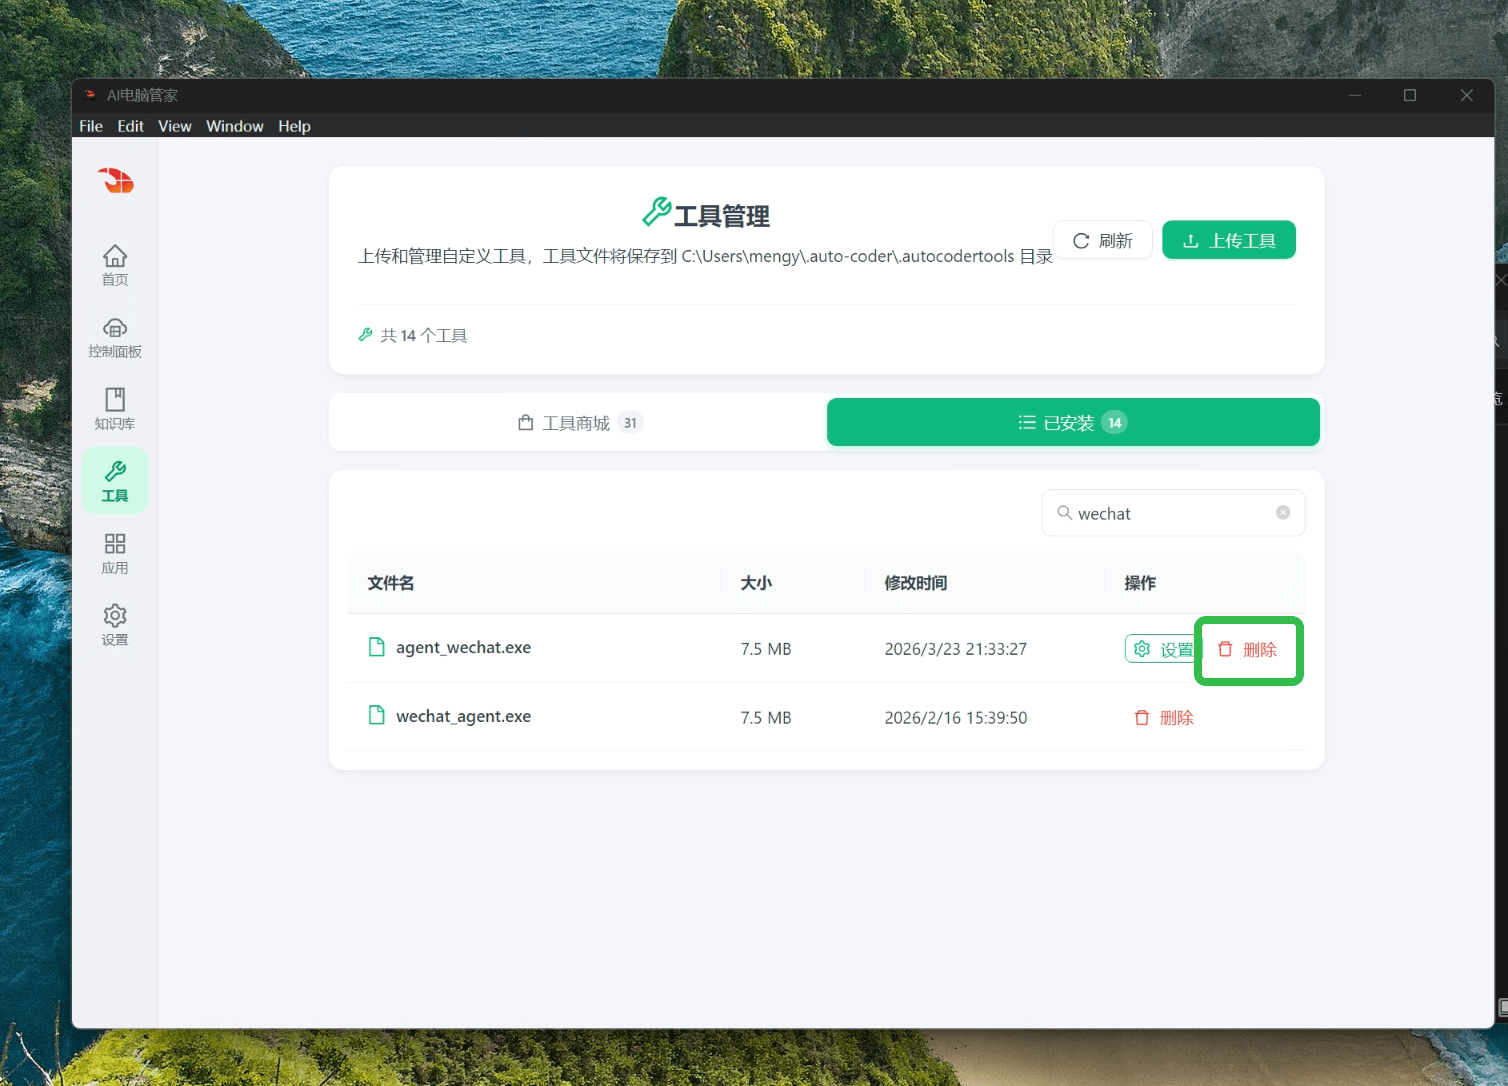Switch to the 已安装 tab
Image resolution: width=1508 pixels, height=1086 pixels.
coord(1071,422)
